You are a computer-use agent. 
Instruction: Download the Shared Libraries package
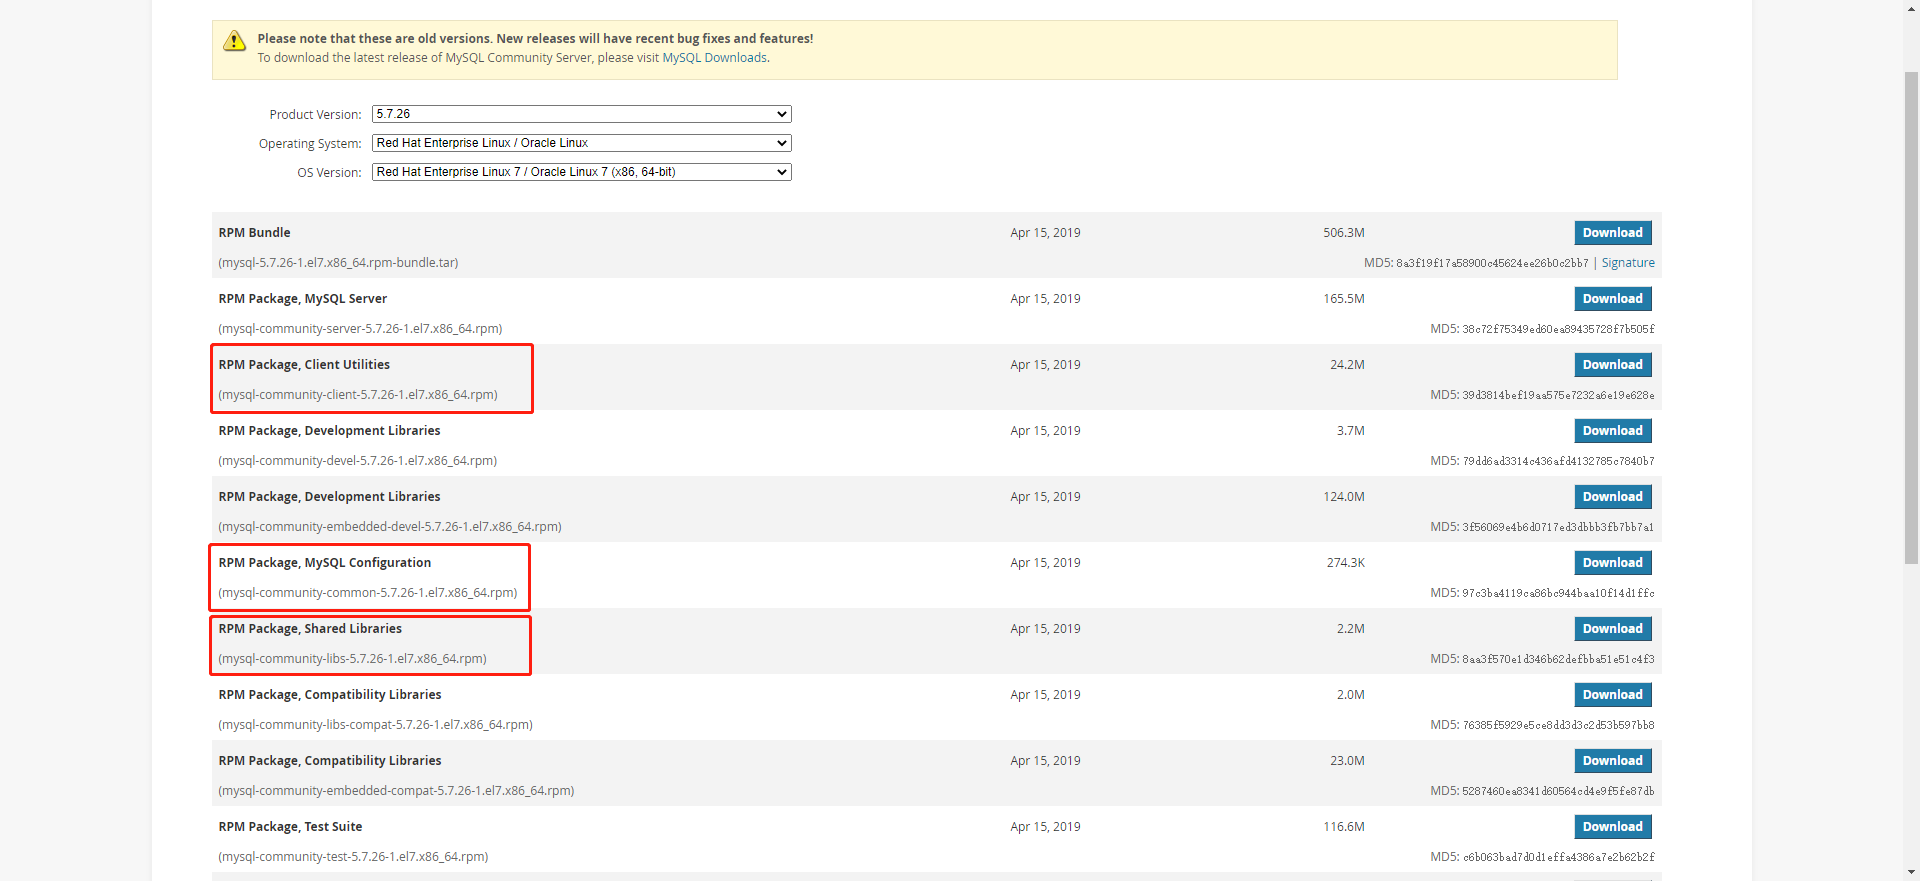(x=1612, y=629)
